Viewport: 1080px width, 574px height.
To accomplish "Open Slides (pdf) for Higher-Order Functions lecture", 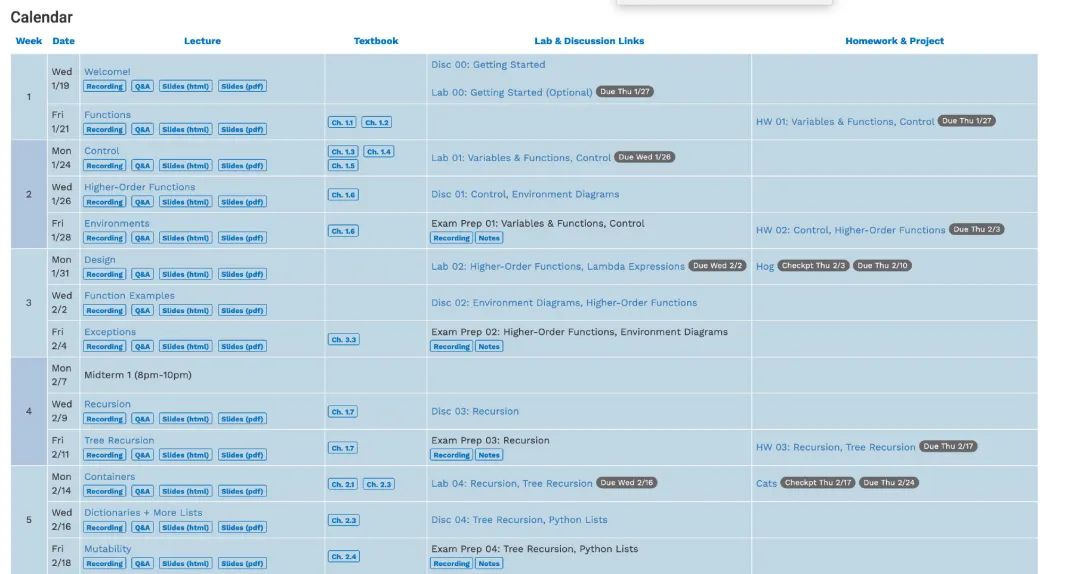I will coord(242,202).
